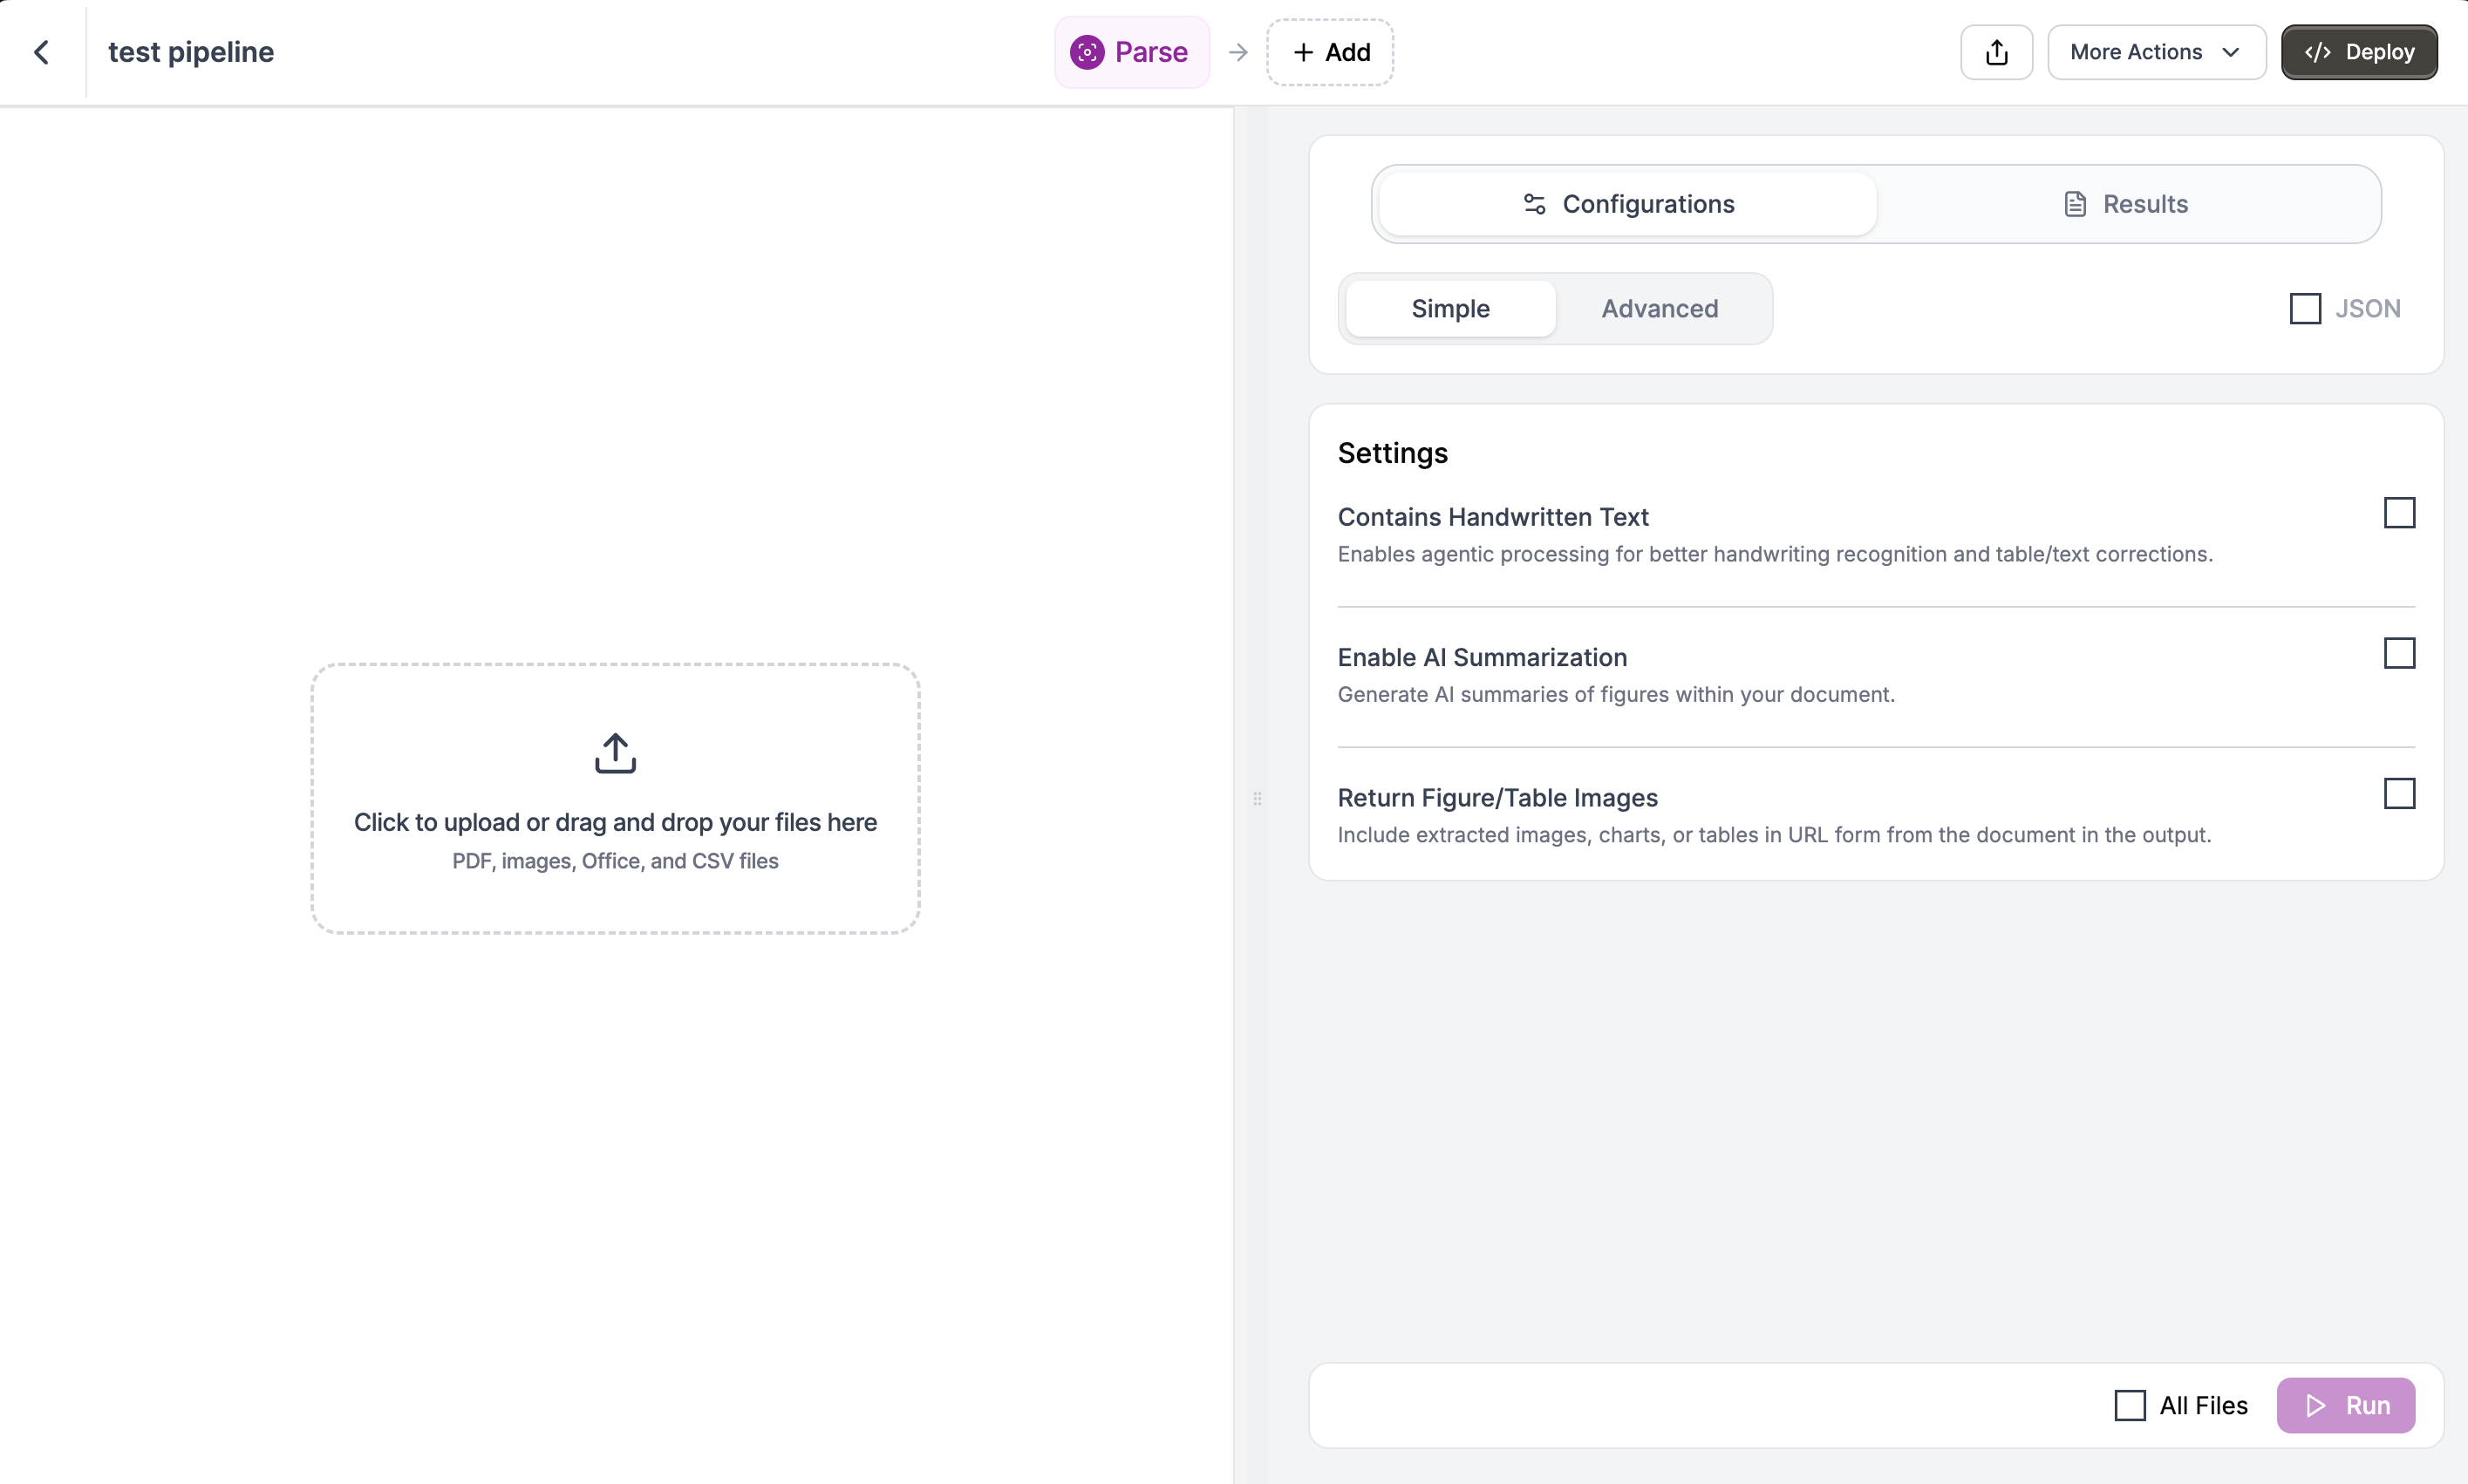Enable the Contains Handwritten Text checkbox
2468x1484 pixels.
pos(2398,512)
